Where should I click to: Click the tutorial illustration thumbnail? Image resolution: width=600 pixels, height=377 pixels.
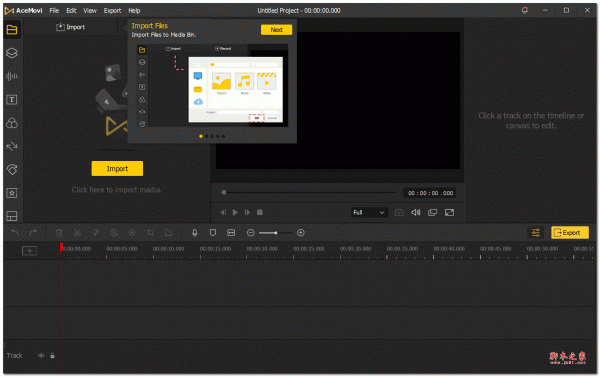[x=212, y=86]
